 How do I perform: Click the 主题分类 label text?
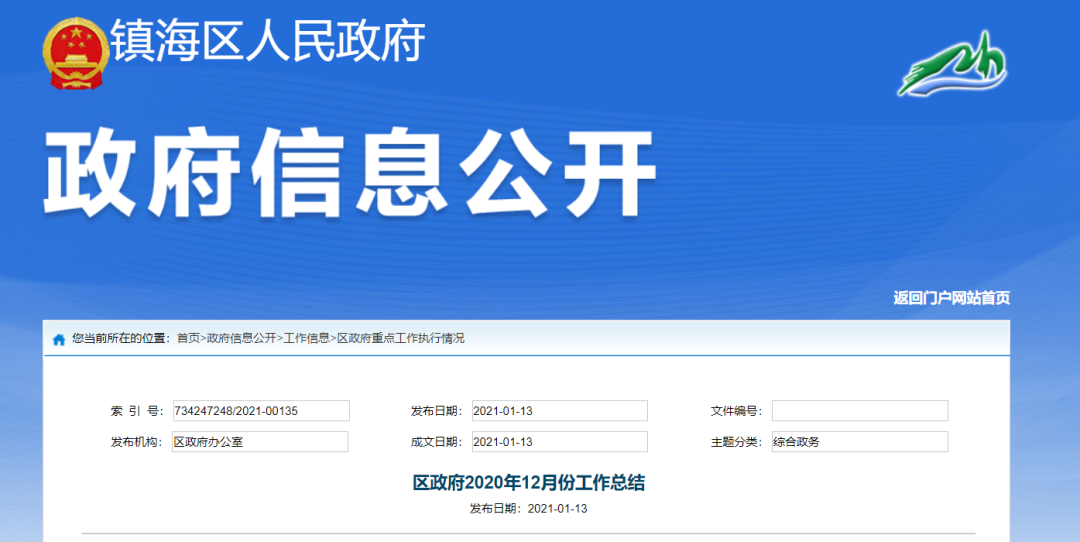point(735,442)
